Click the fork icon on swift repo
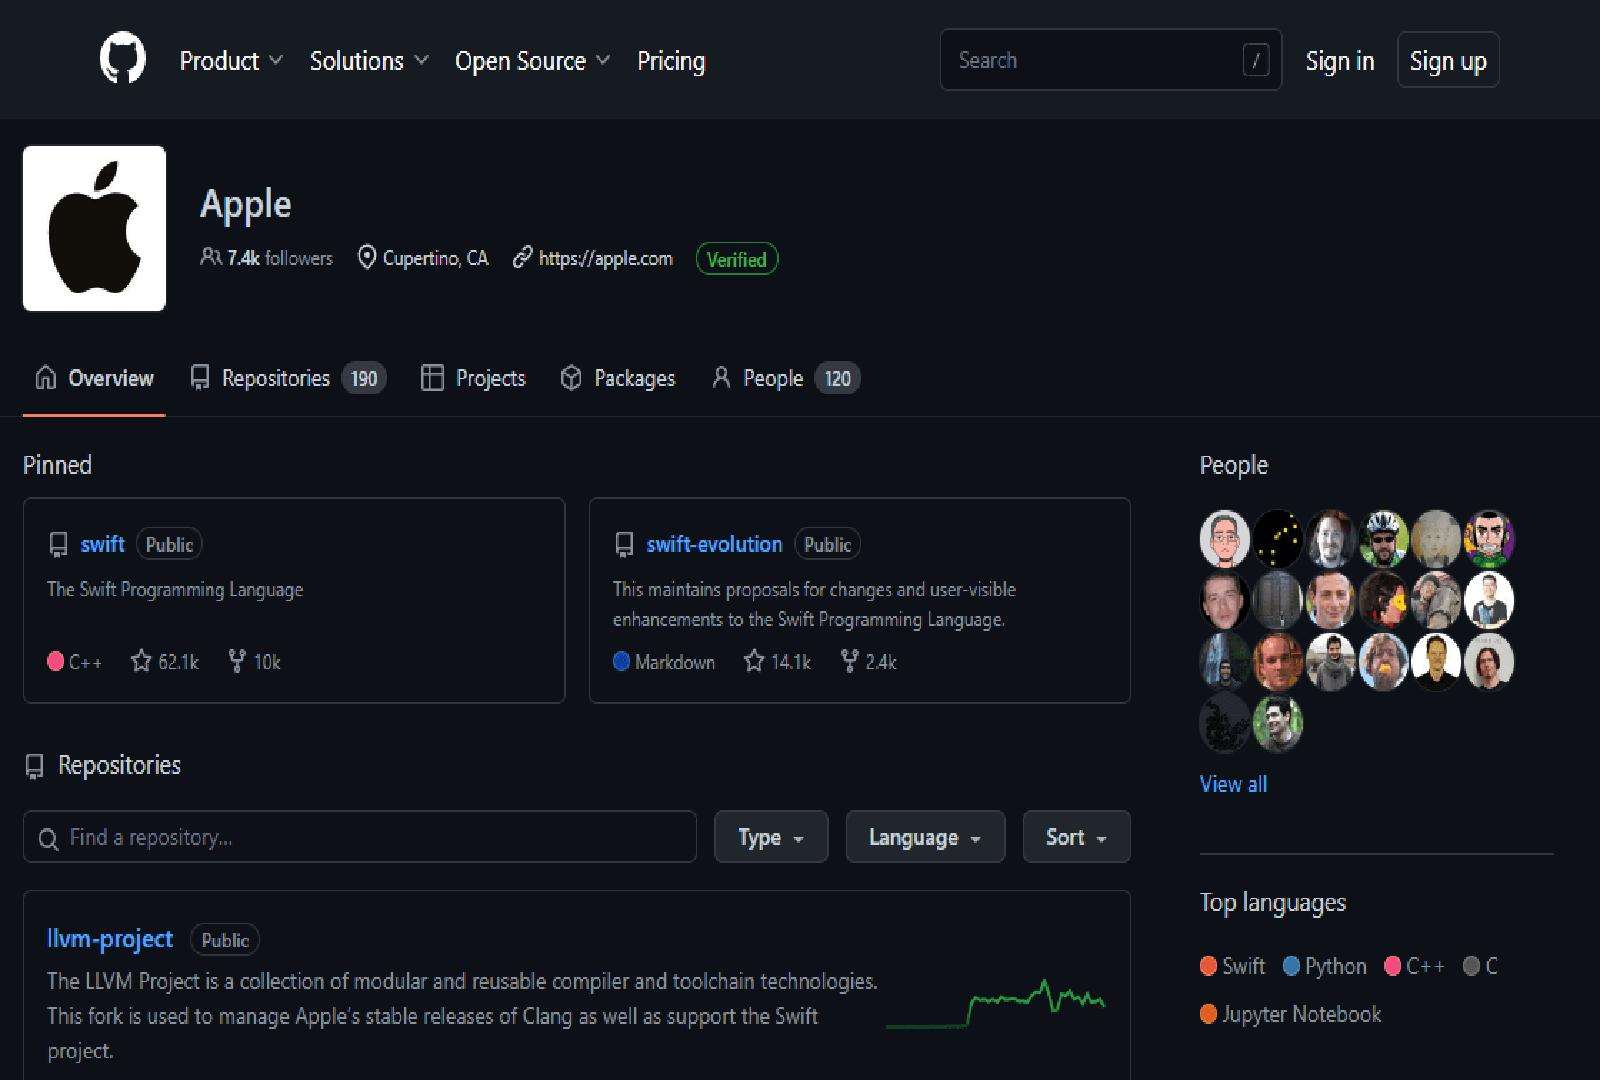Screen dimensions: 1600x1080 237,661
